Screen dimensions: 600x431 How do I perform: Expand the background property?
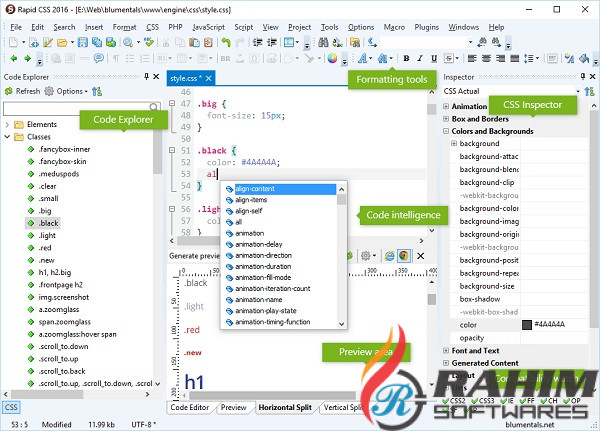(x=454, y=143)
